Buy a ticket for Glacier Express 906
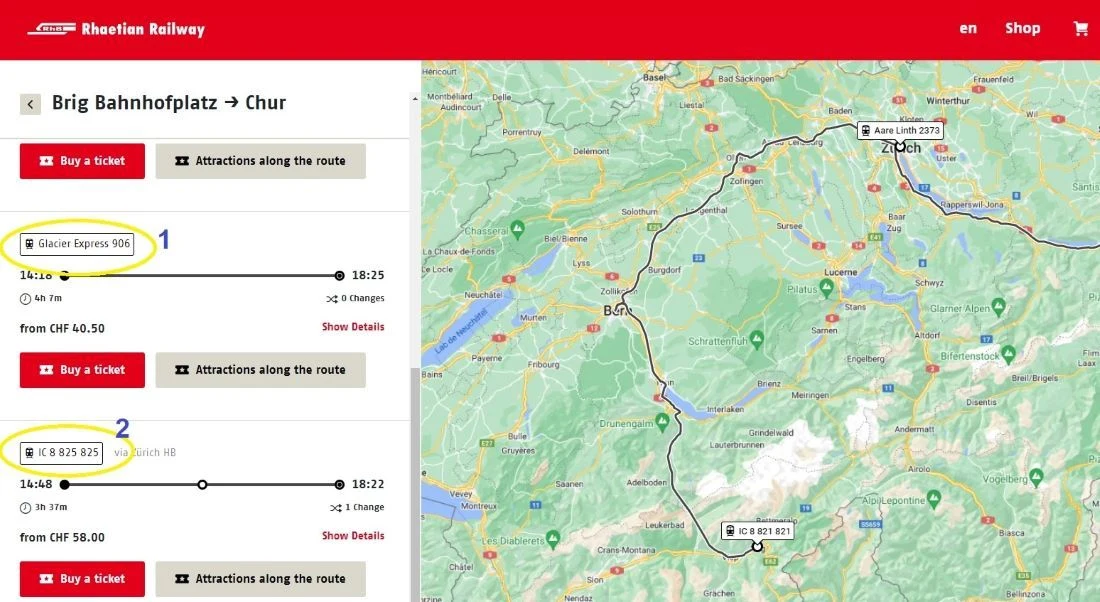 [x=82, y=370]
